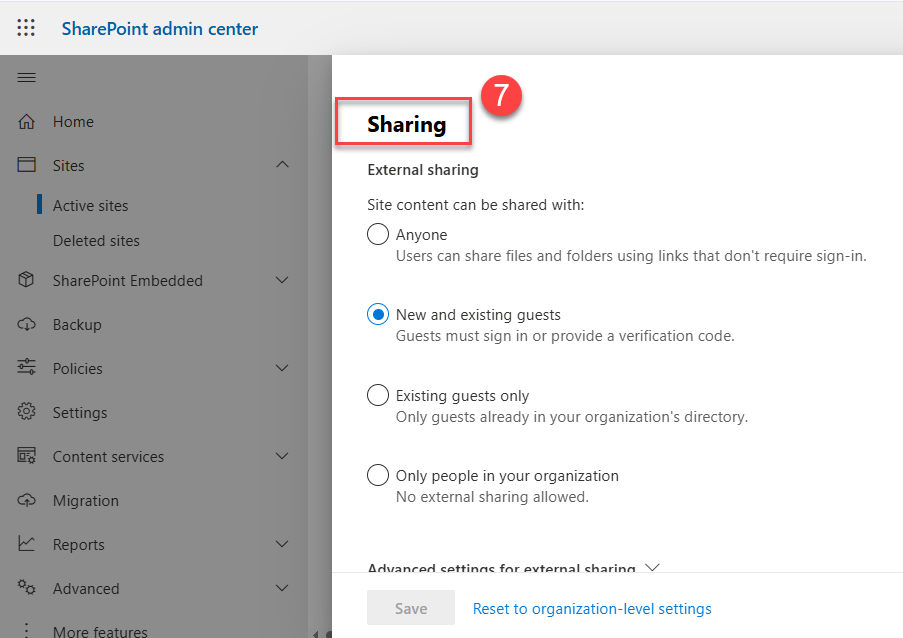Click Reset to organization-level settings link
This screenshot has width=903, height=638.
pos(592,609)
